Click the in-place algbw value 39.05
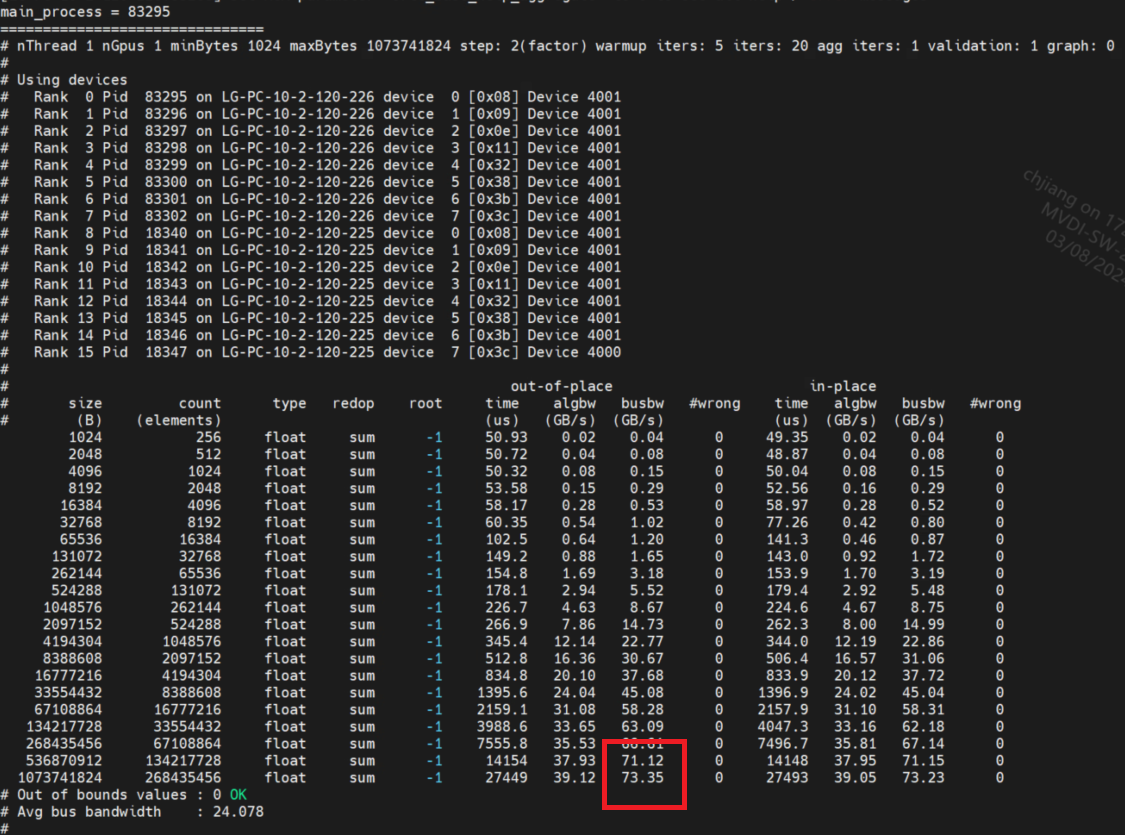The image size is (1125, 835). coord(855,778)
